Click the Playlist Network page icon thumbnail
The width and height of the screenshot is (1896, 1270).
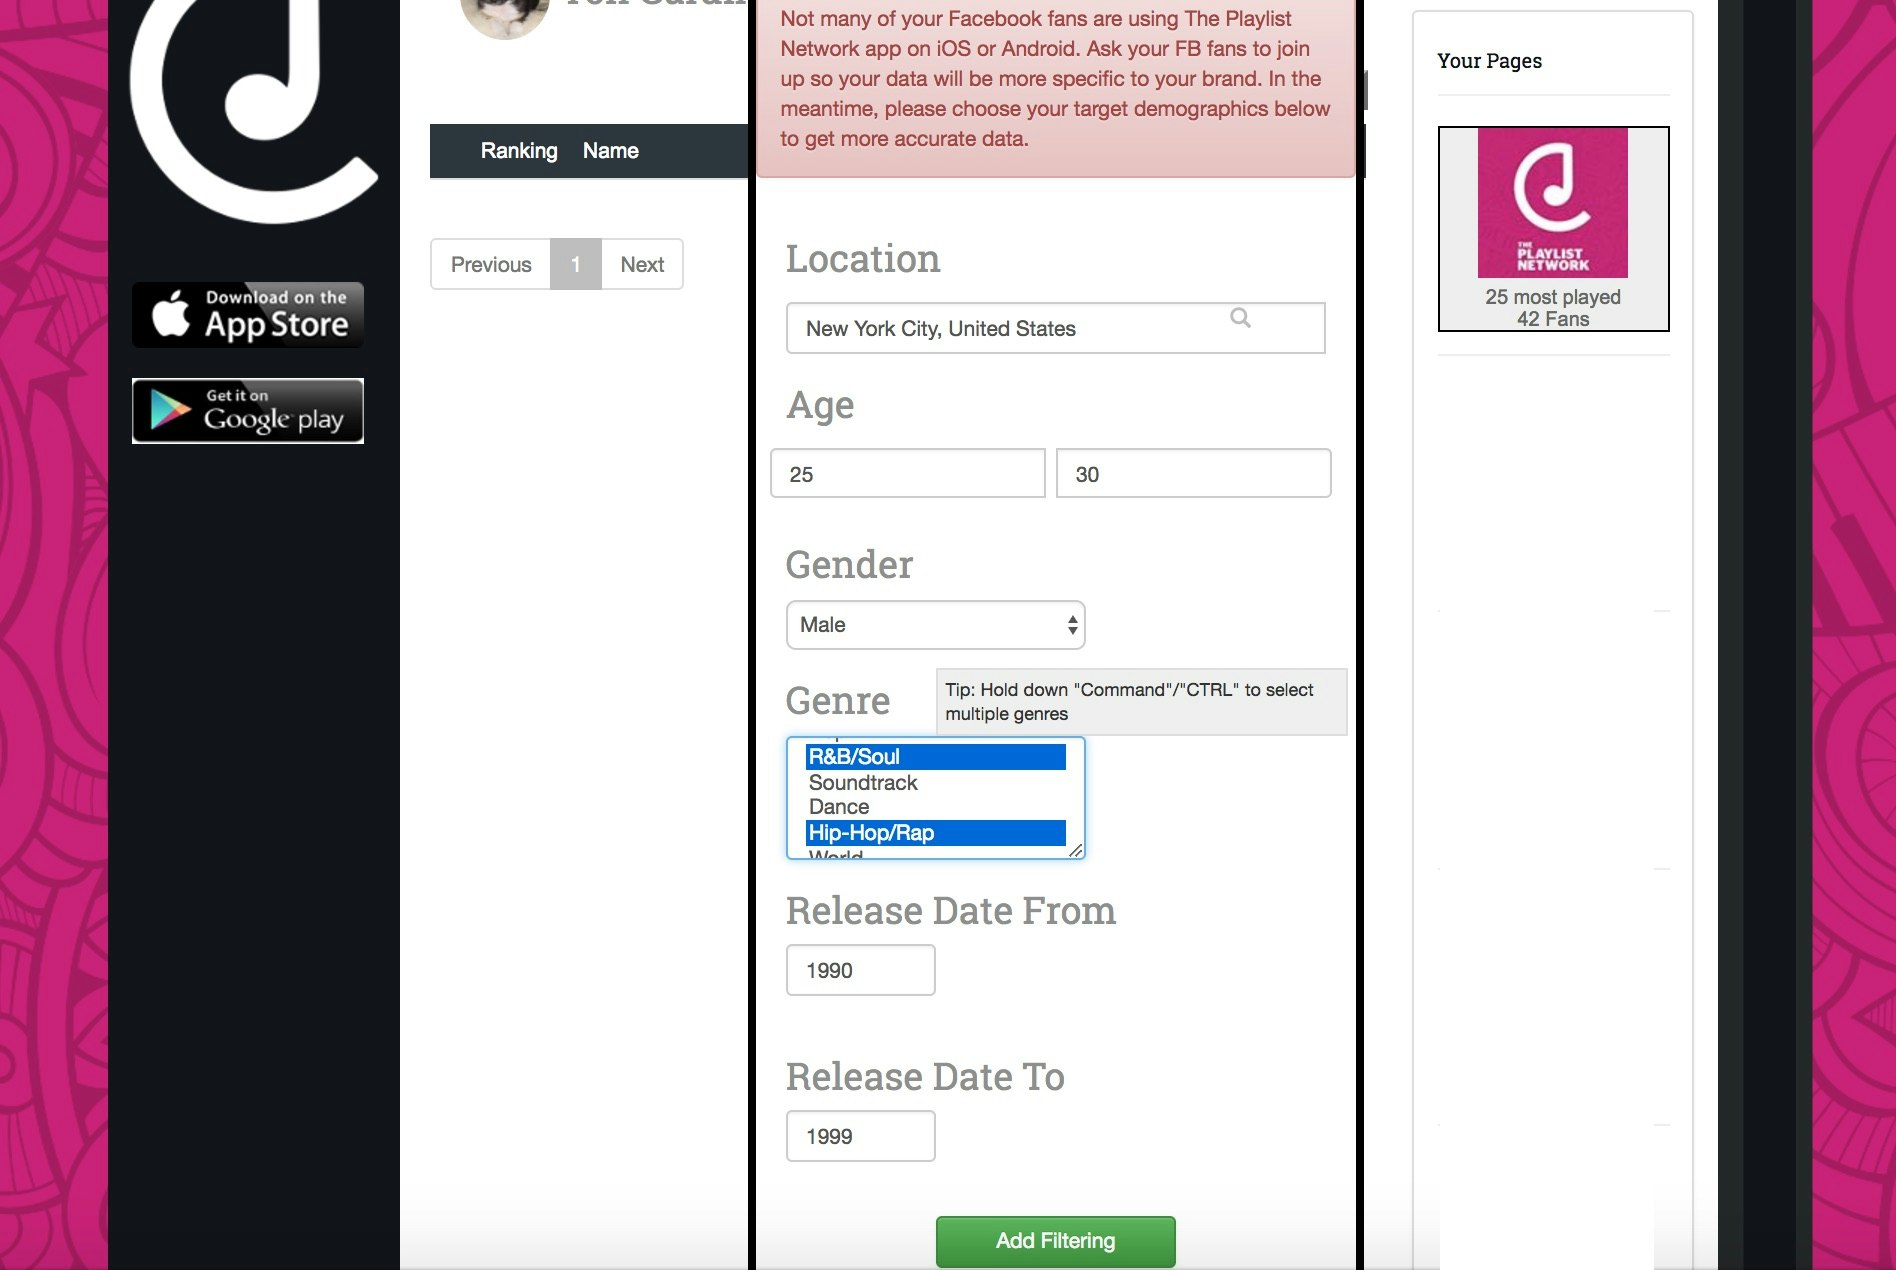pos(1552,204)
